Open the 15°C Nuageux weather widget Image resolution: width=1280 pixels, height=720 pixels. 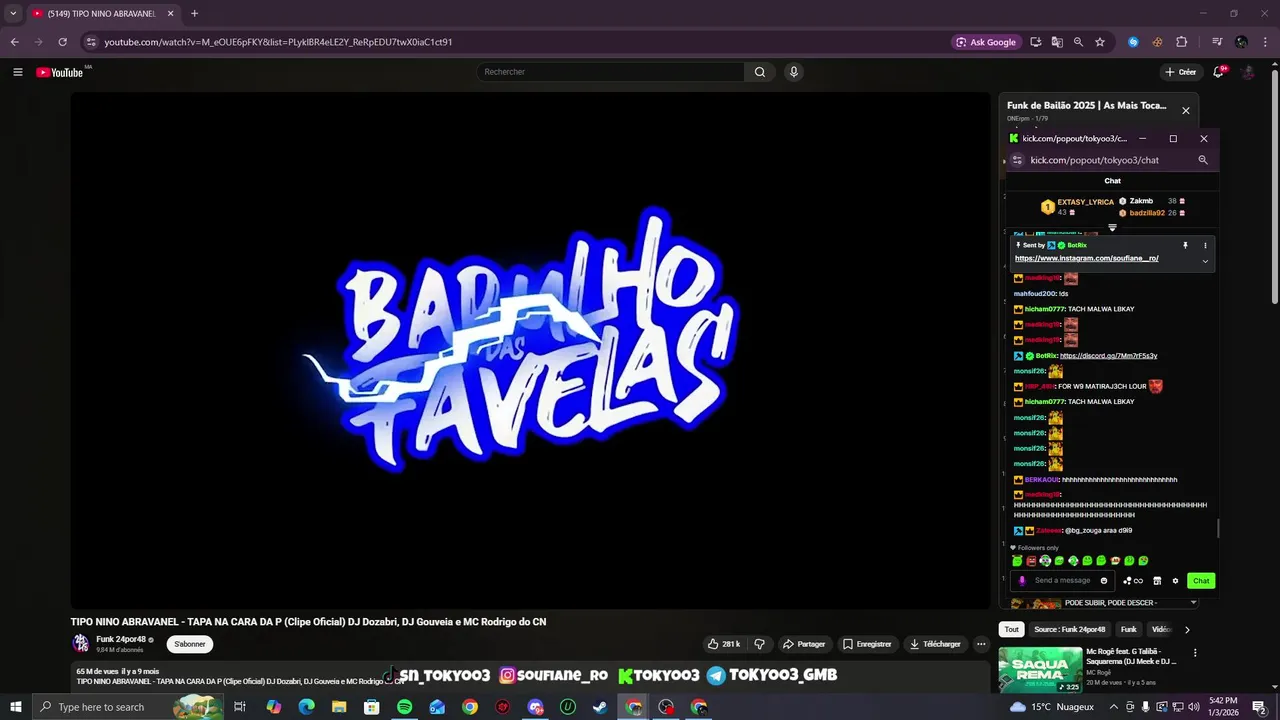pyautogui.click(x=1052, y=707)
